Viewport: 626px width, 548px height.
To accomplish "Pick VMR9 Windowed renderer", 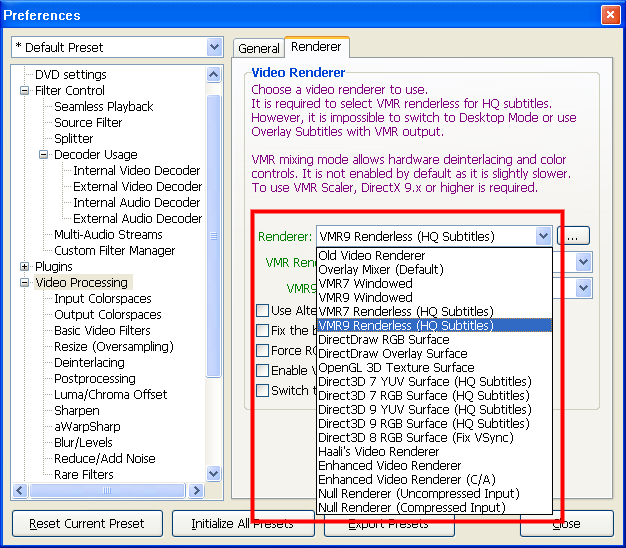I will [434, 297].
